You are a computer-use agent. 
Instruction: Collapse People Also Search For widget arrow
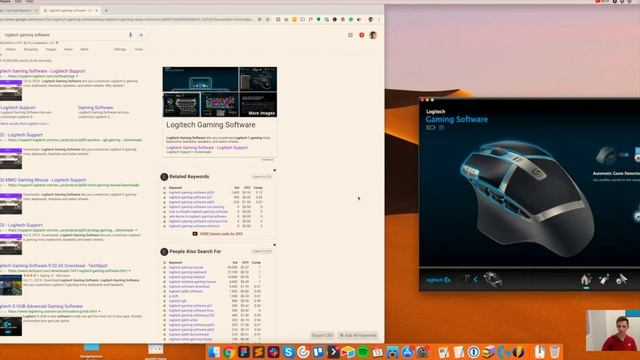274,245
